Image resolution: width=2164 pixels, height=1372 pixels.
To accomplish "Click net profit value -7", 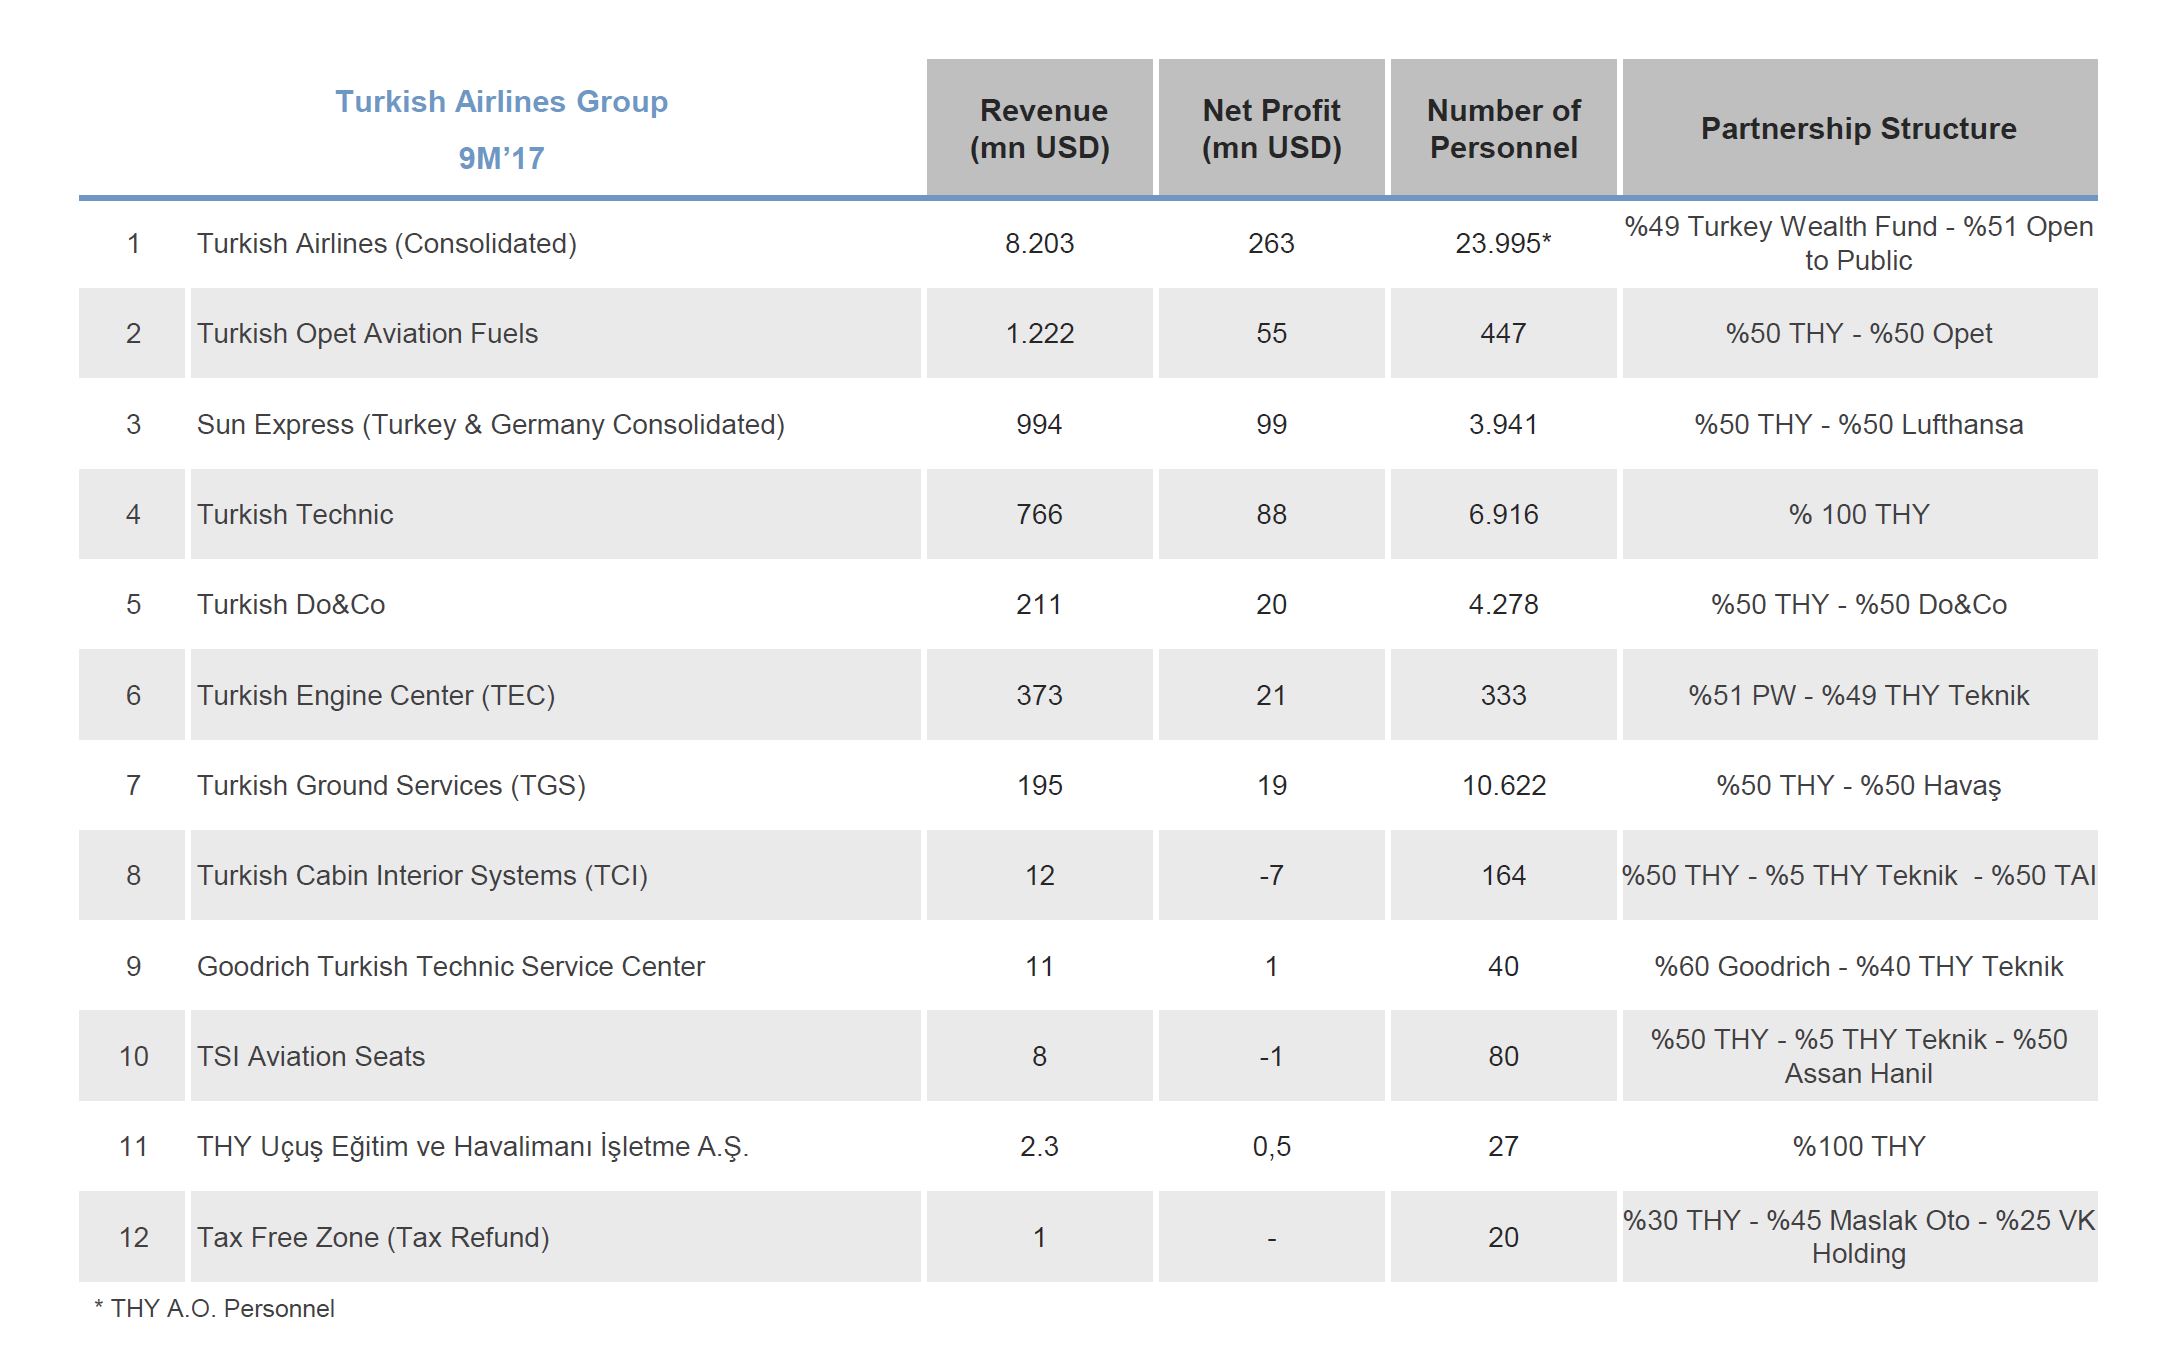I will [1272, 876].
